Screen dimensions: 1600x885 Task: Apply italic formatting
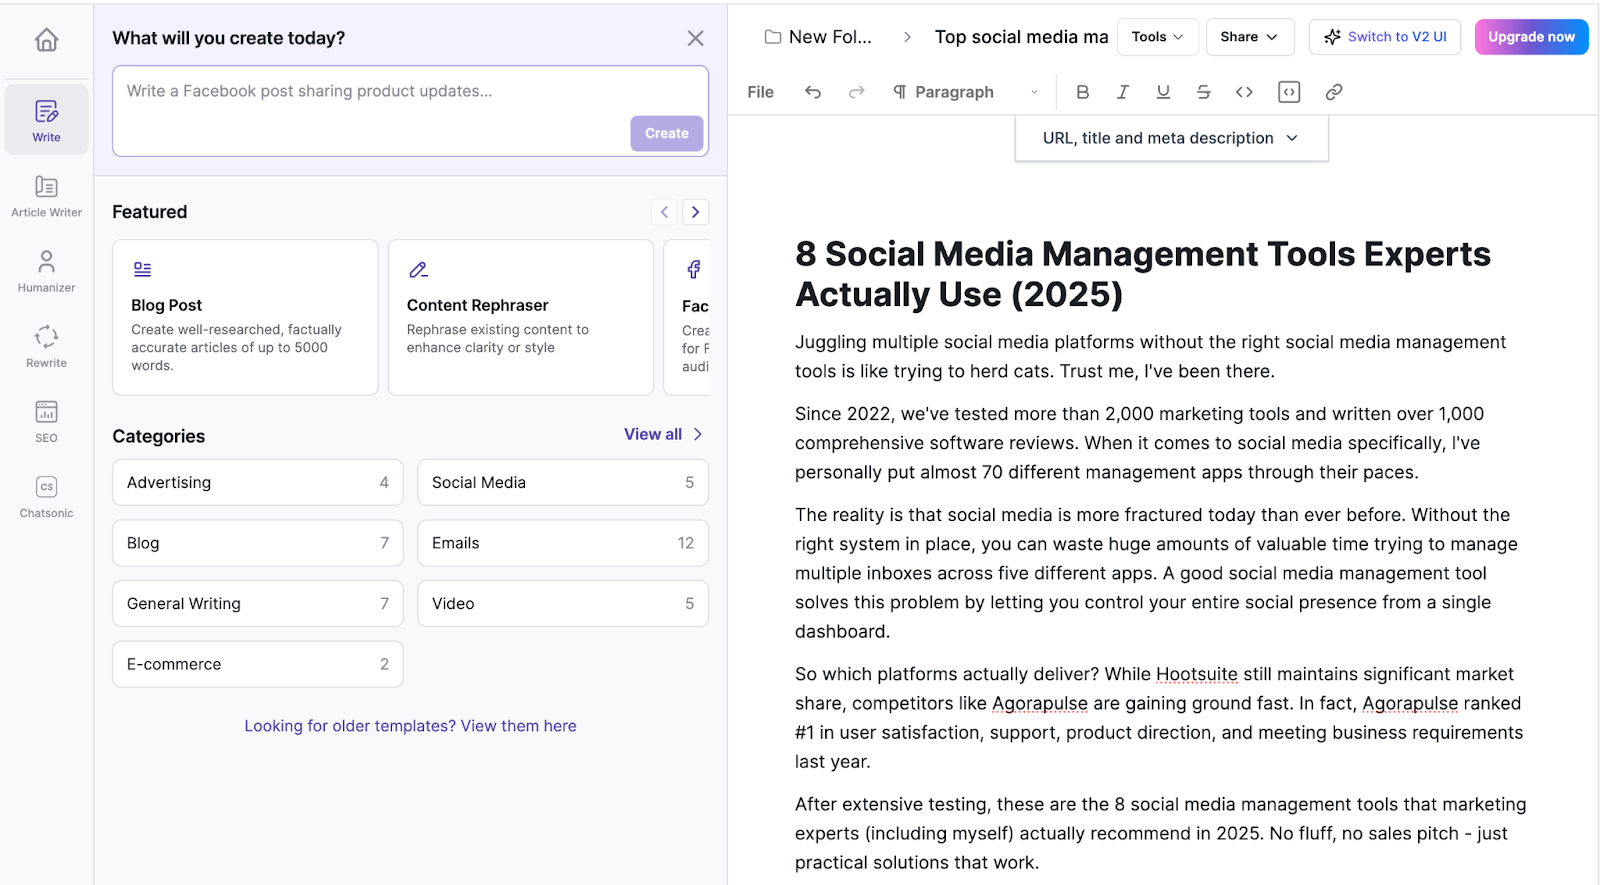(x=1123, y=92)
